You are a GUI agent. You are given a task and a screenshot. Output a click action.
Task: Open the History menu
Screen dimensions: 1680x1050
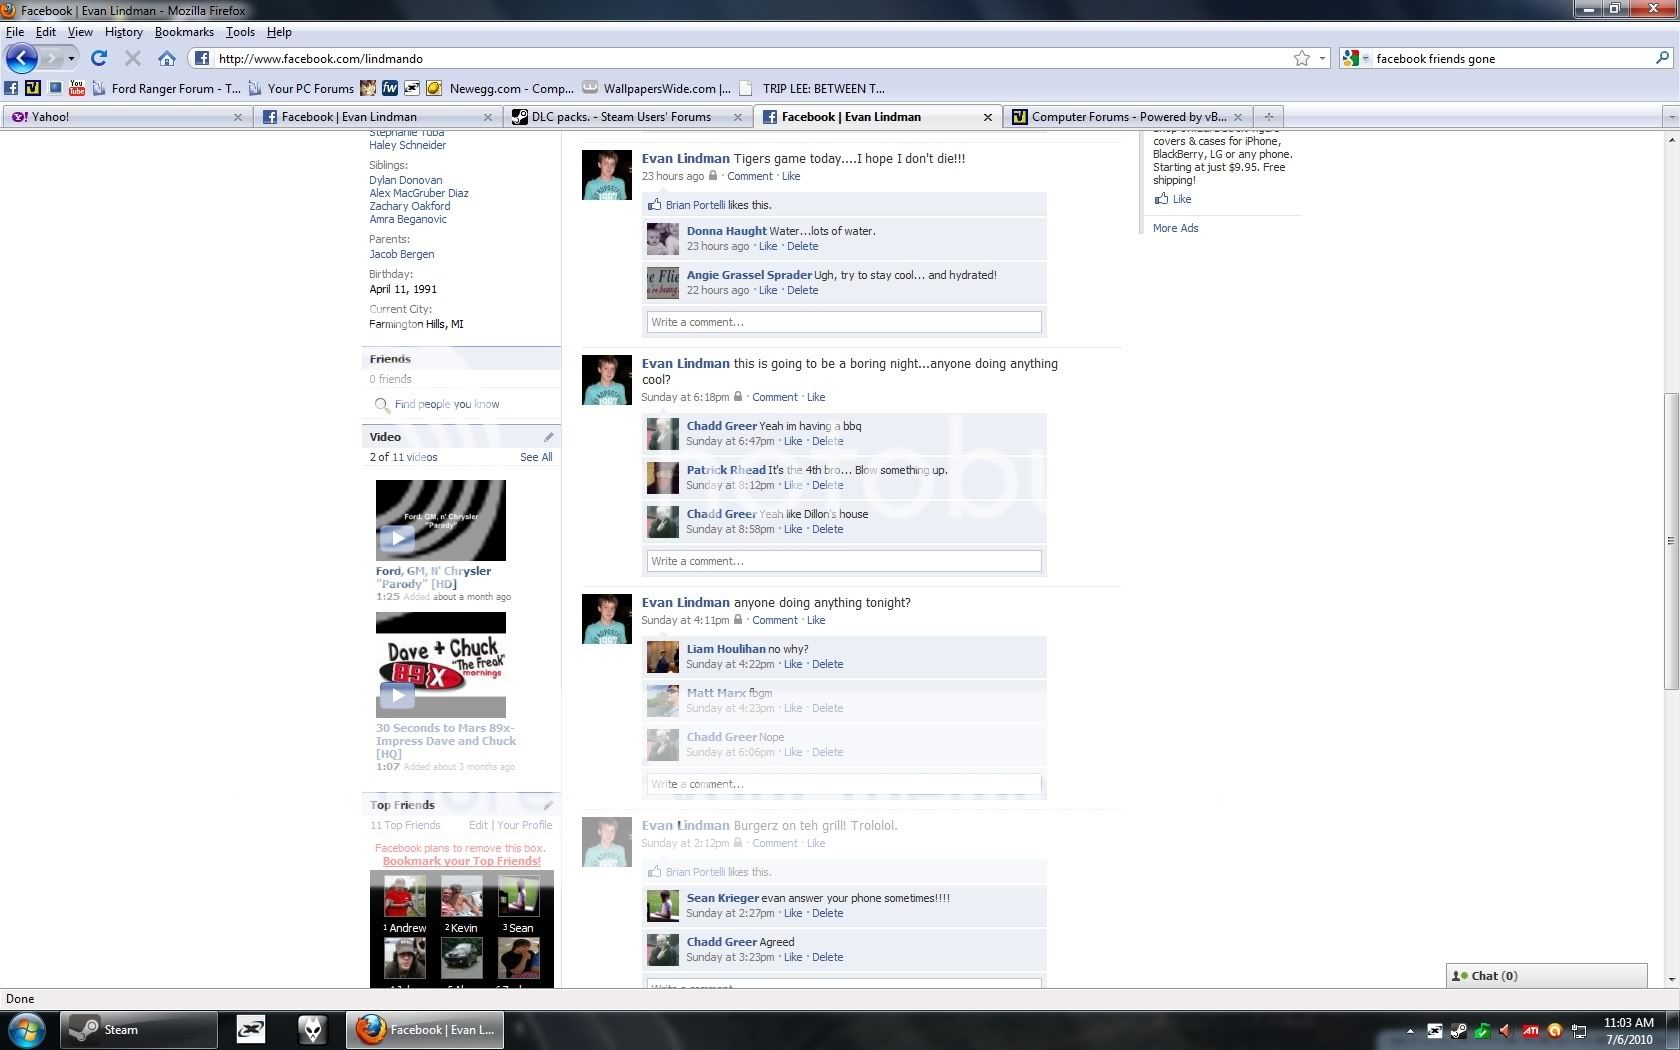124,32
